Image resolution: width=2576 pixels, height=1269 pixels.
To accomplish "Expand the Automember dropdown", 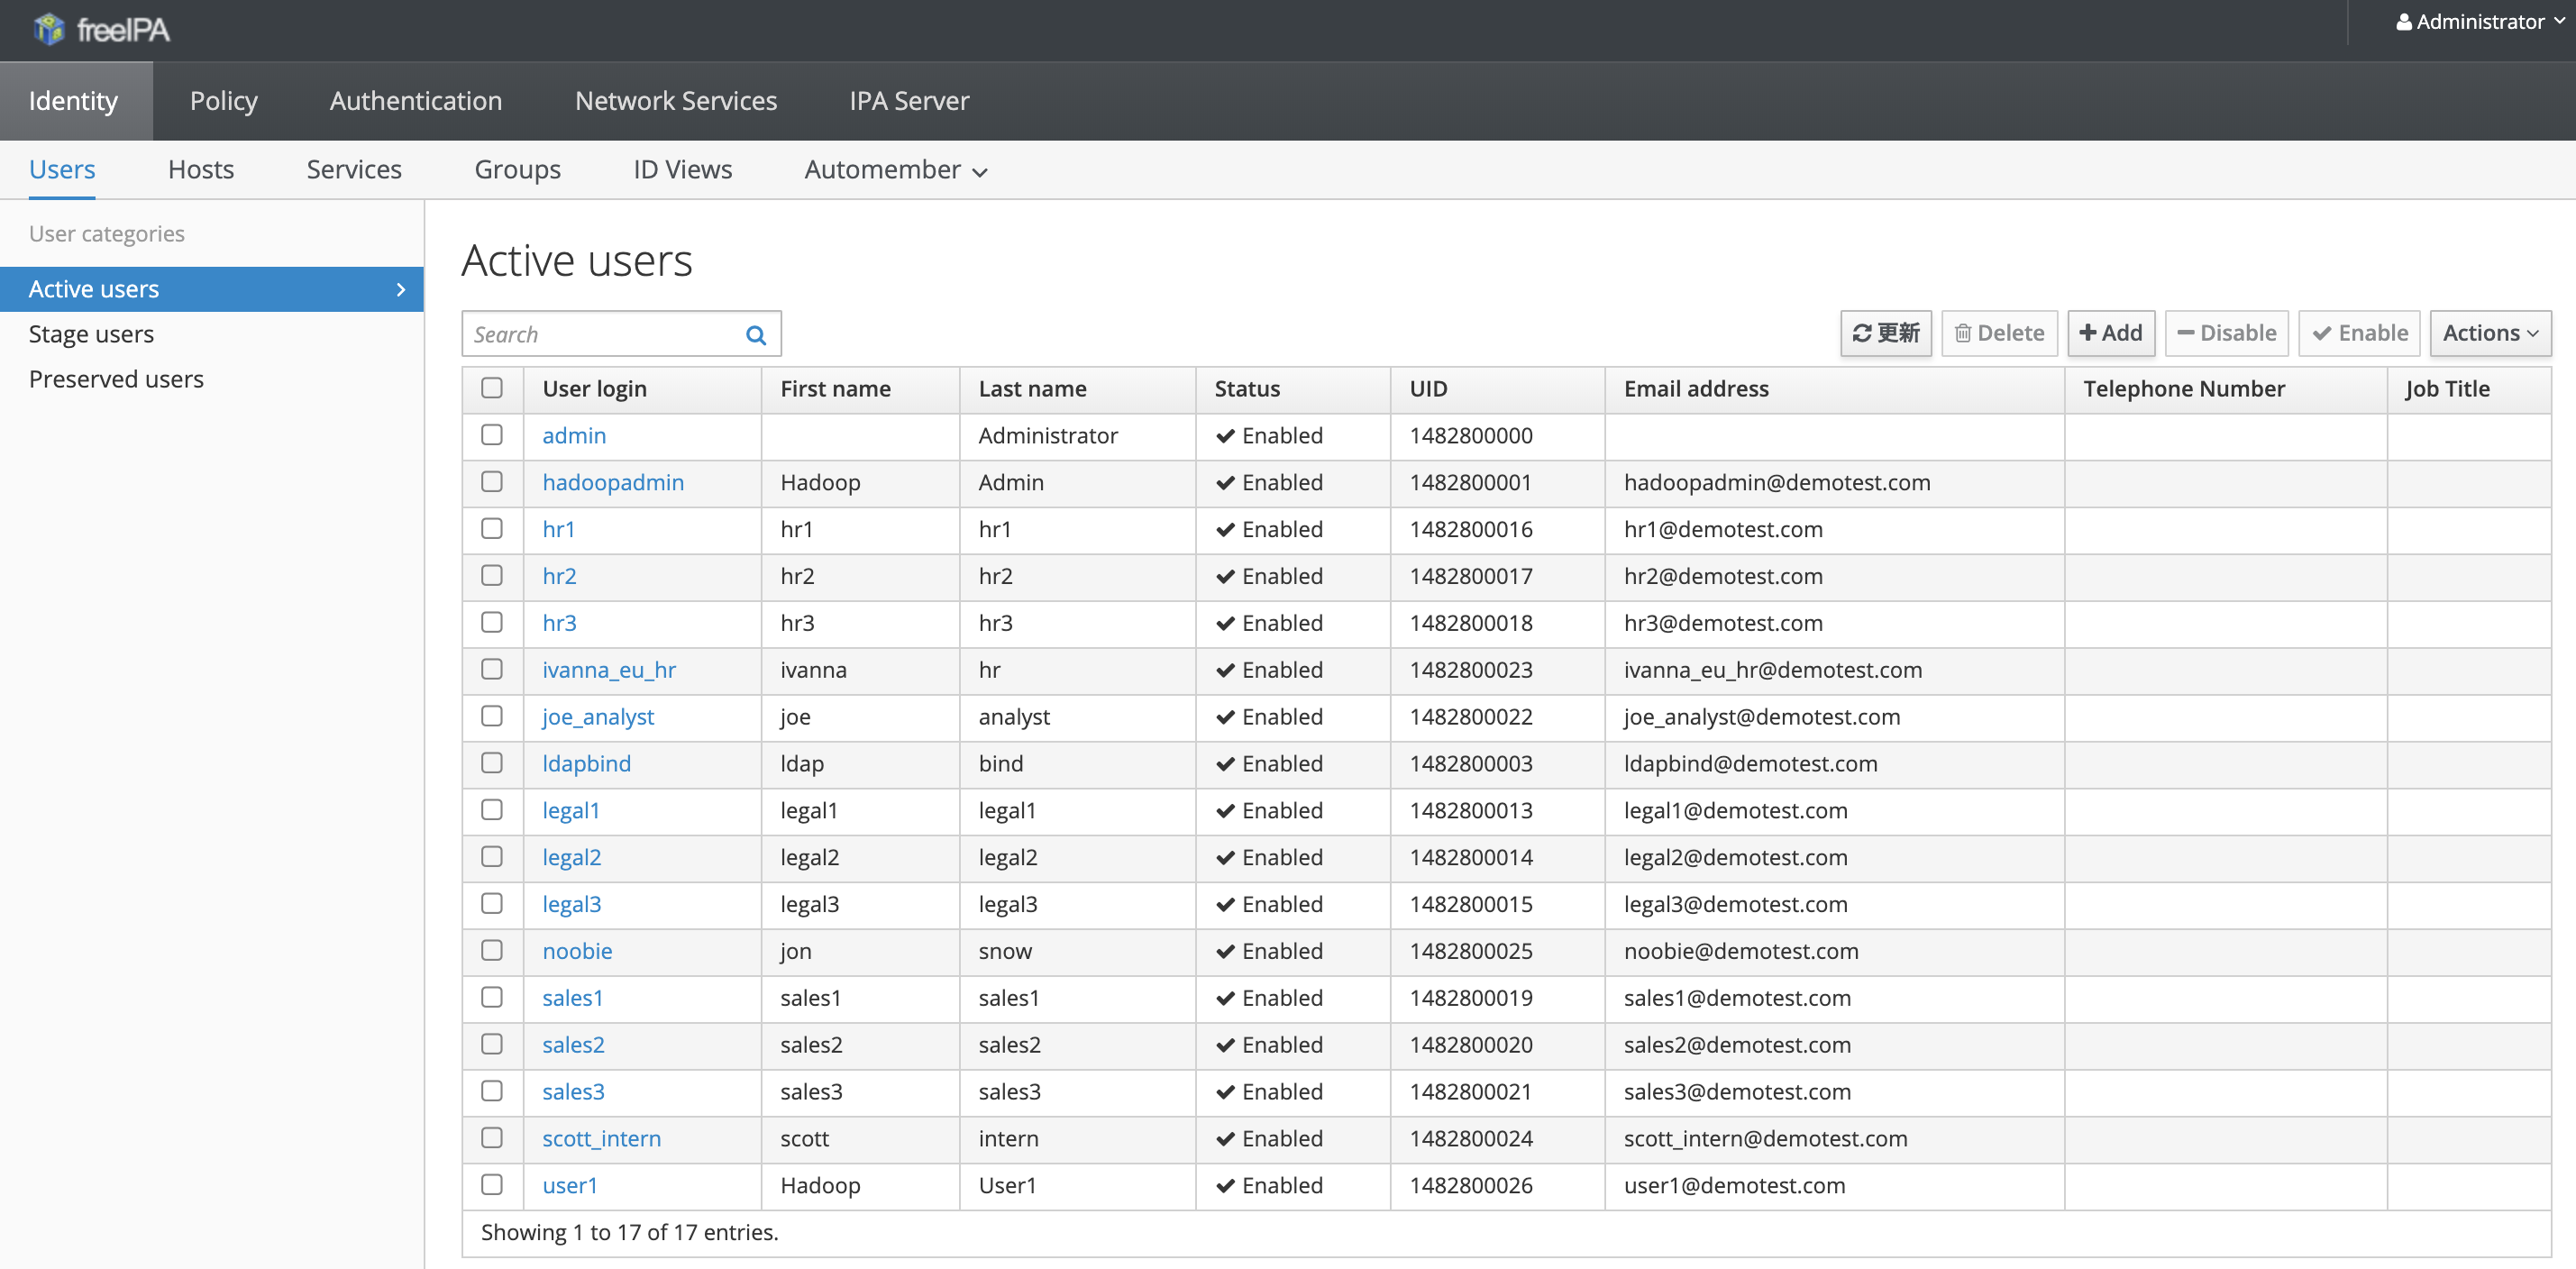I will click(x=895, y=170).
